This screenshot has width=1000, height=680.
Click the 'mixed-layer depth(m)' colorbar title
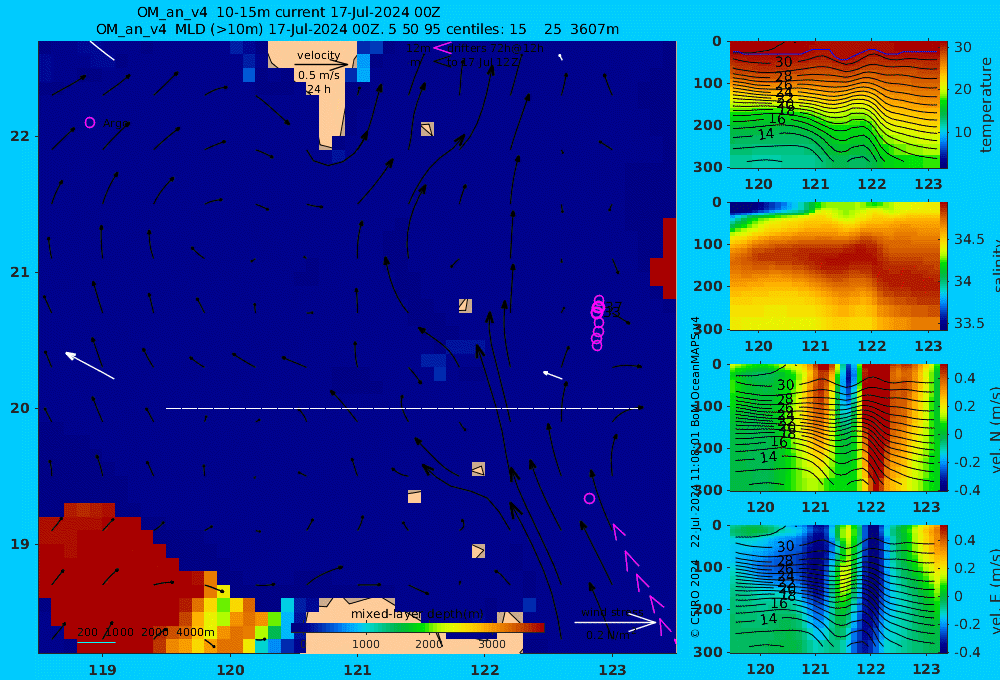tap(417, 614)
